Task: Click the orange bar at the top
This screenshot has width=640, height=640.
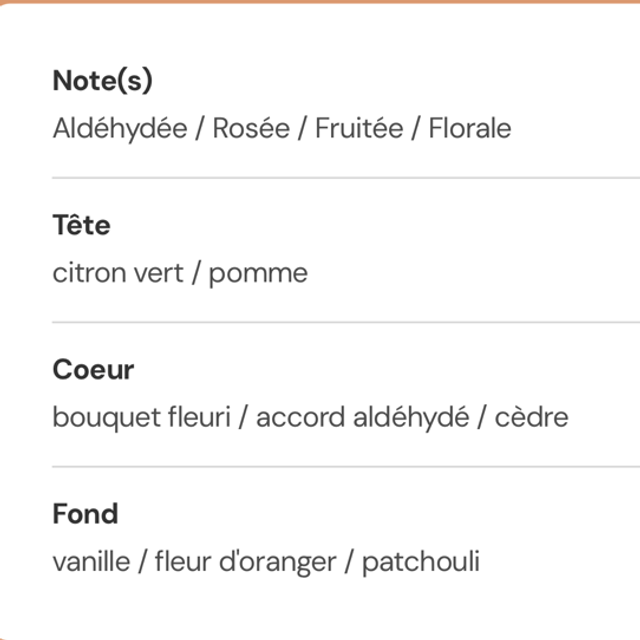Action: tap(320, 2)
